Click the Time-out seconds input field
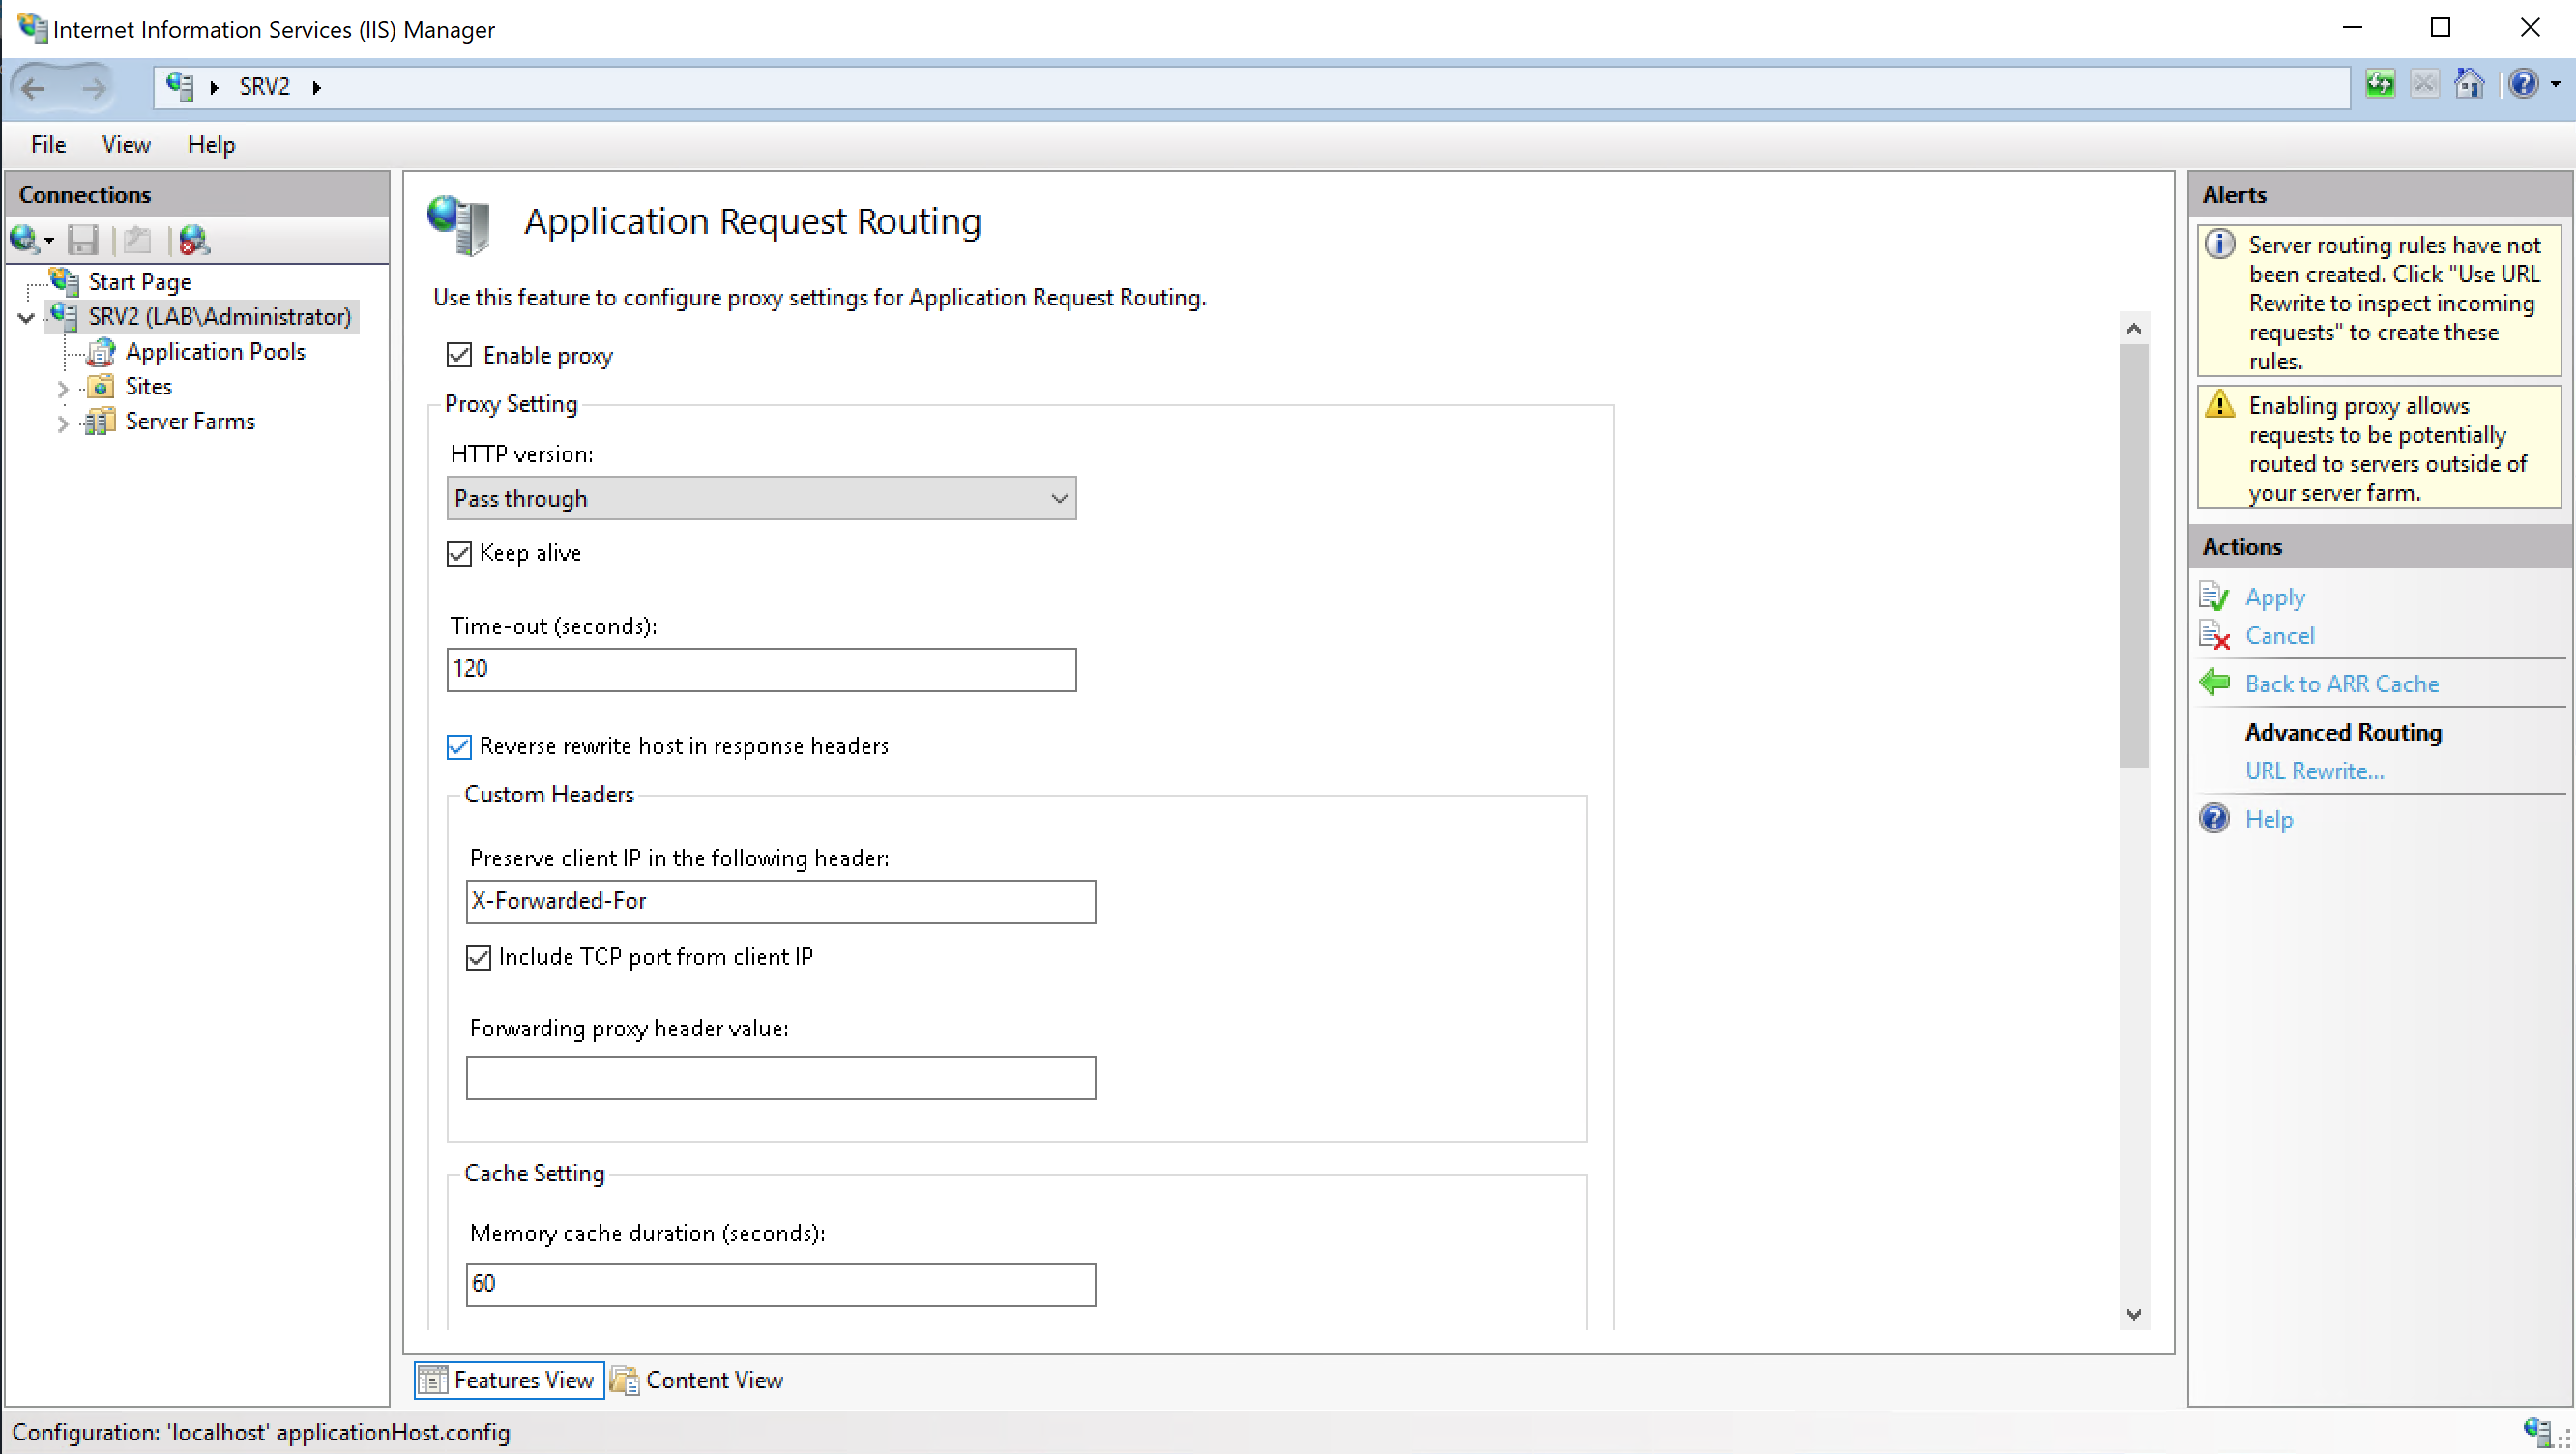Viewport: 2576px width, 1454px height. (x=760, y=670)
